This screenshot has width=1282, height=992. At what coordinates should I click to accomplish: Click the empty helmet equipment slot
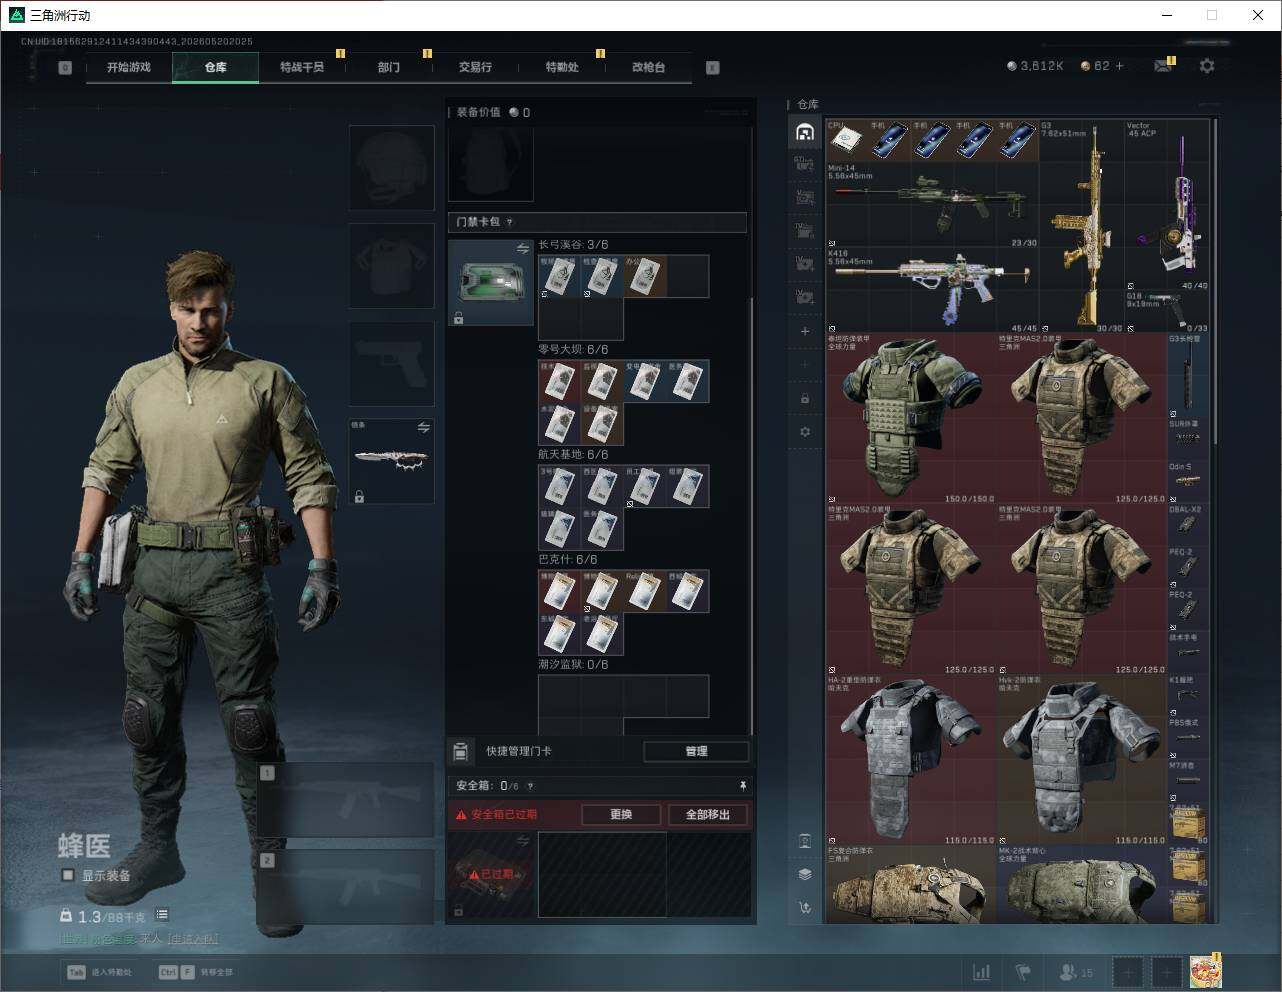[392, 167]
